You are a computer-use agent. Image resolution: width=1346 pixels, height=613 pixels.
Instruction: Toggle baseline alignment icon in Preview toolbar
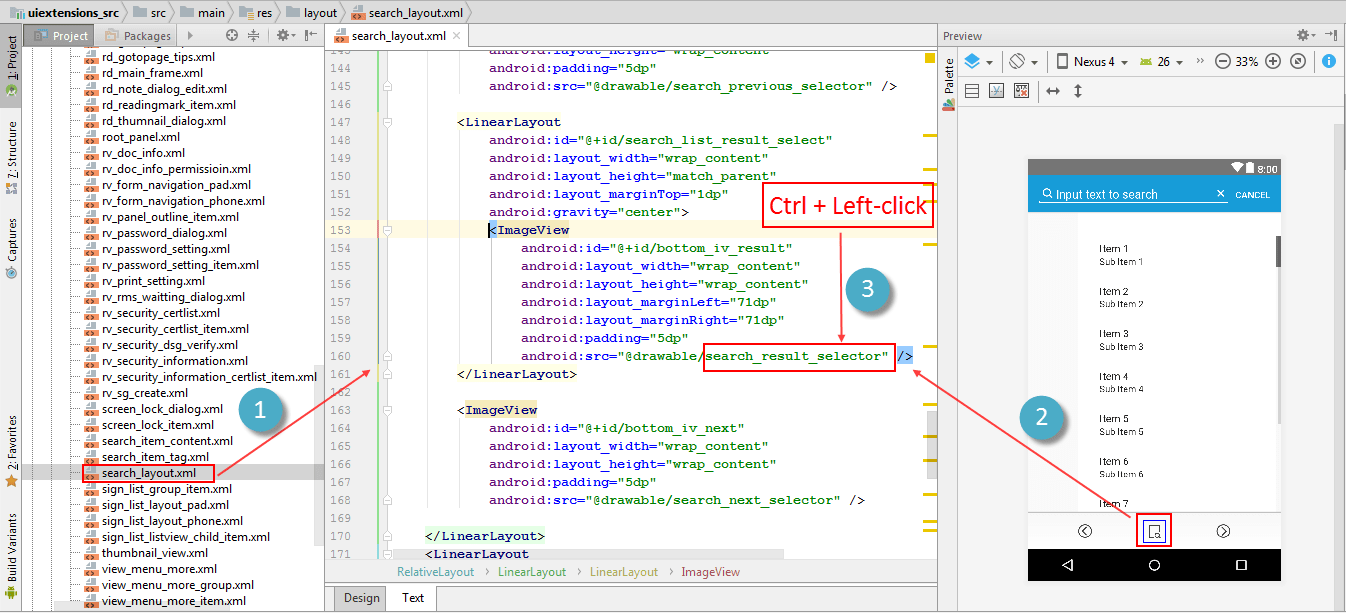click(x=997, y=90)
